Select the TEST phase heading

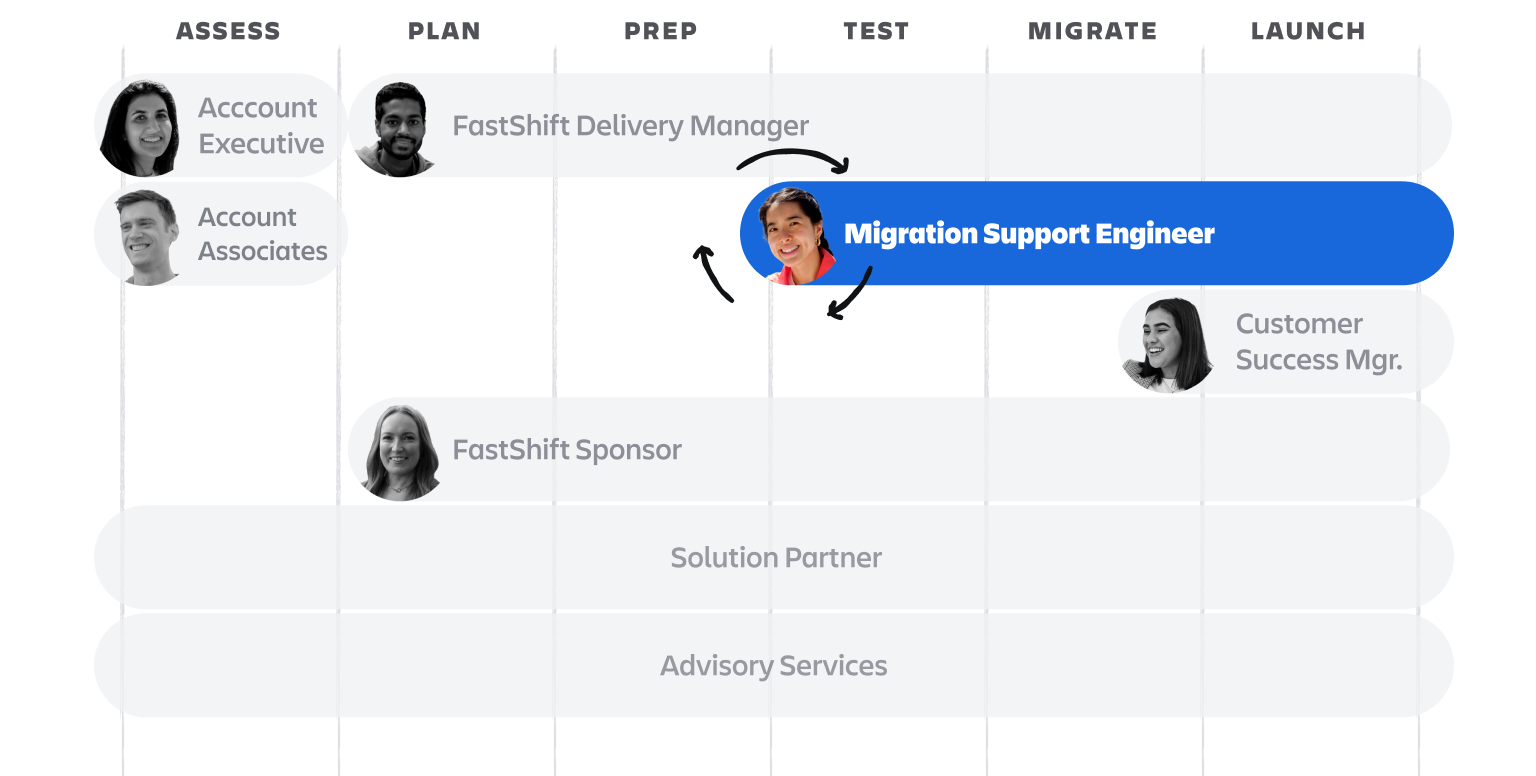tap(876, 31)
